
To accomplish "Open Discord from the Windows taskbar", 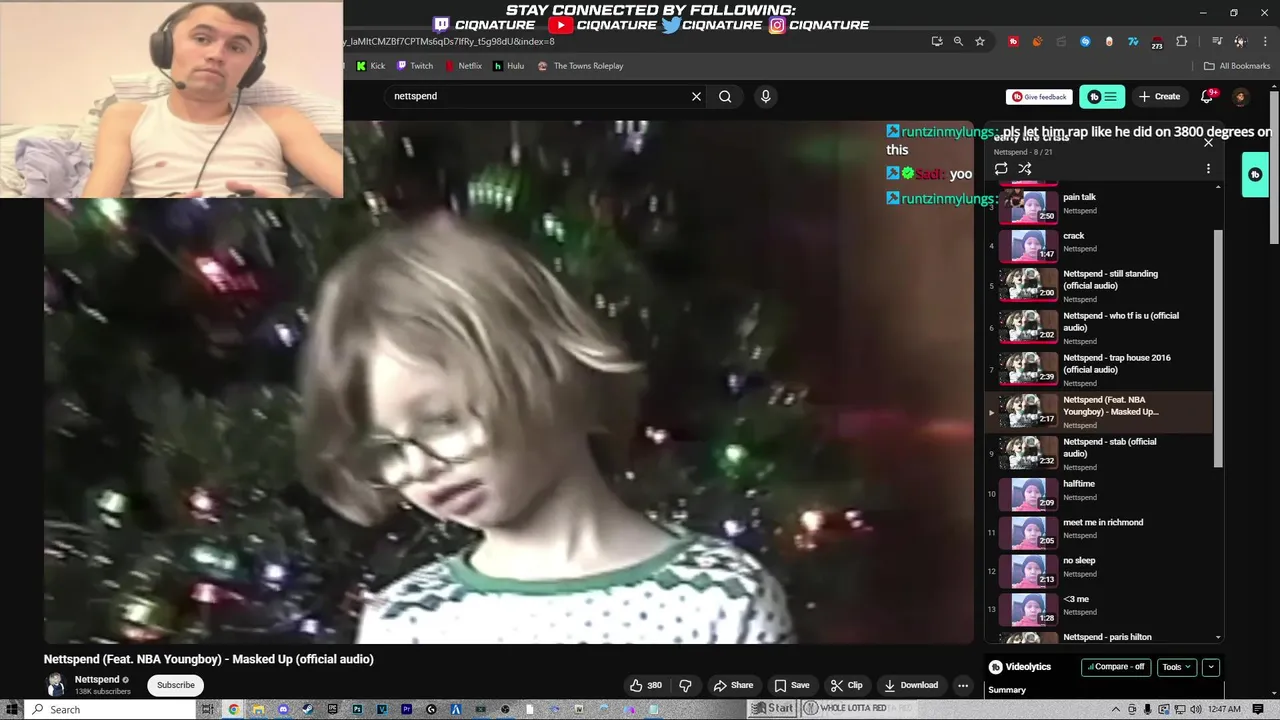I will (x=283, y=709).
